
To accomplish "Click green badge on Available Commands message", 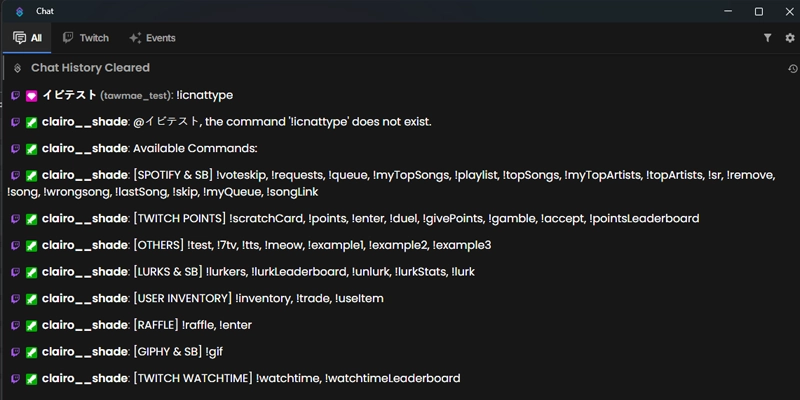I will [x=32, y=149].
